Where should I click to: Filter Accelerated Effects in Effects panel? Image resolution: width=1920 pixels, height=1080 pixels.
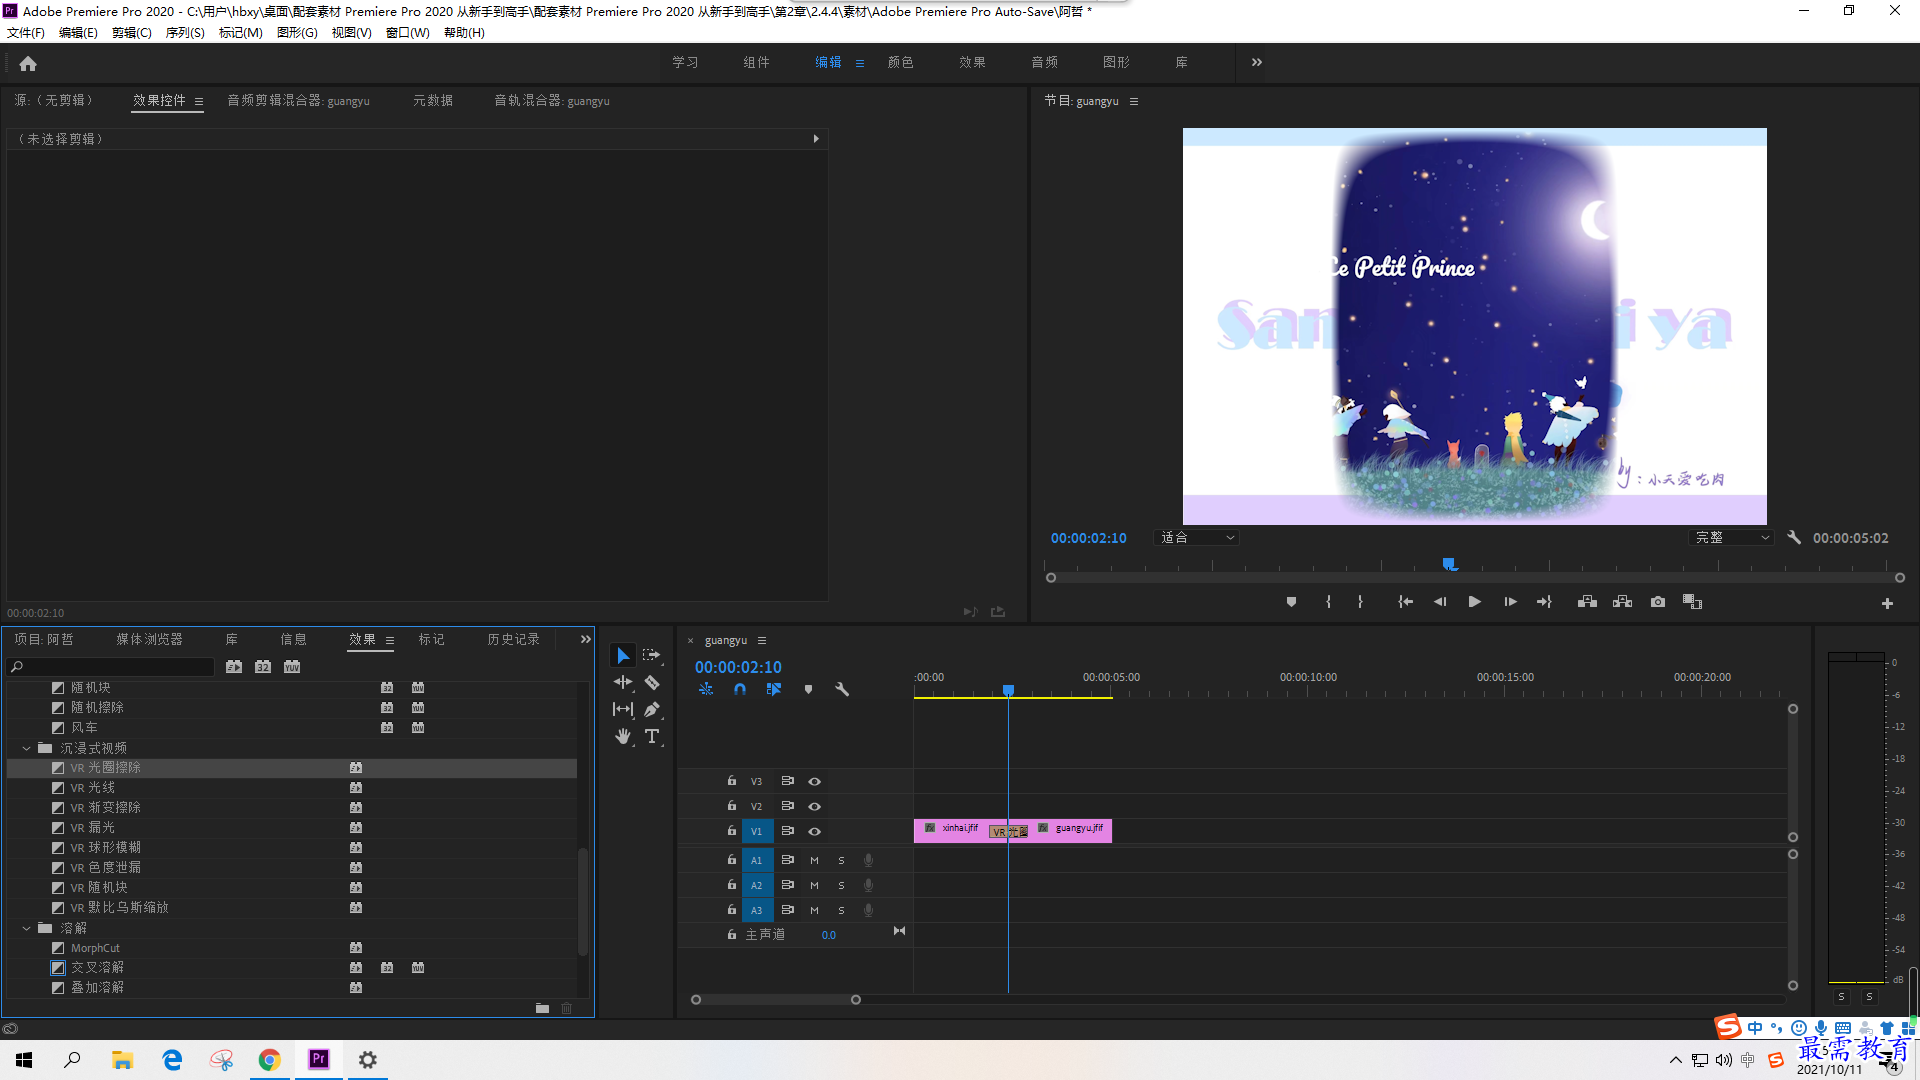[x=234, y=667]
